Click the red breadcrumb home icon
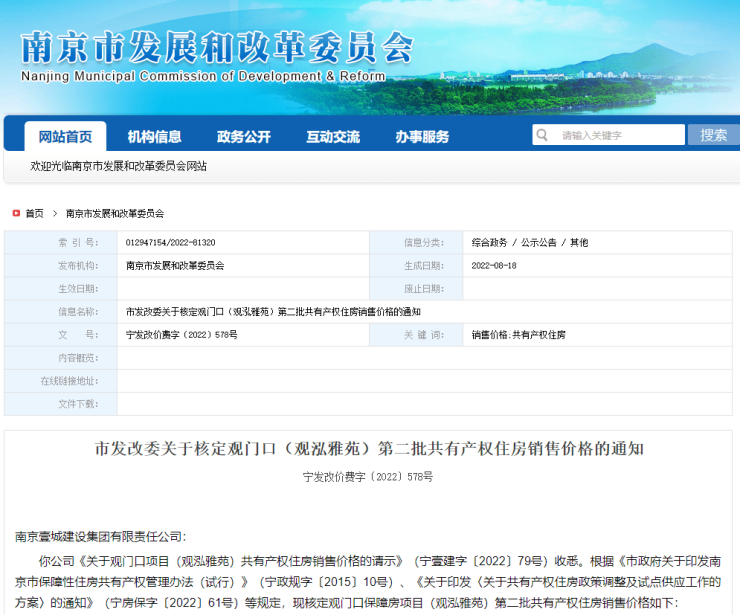The width and height of the screenshot is (740, 615). tap(17, 213)
